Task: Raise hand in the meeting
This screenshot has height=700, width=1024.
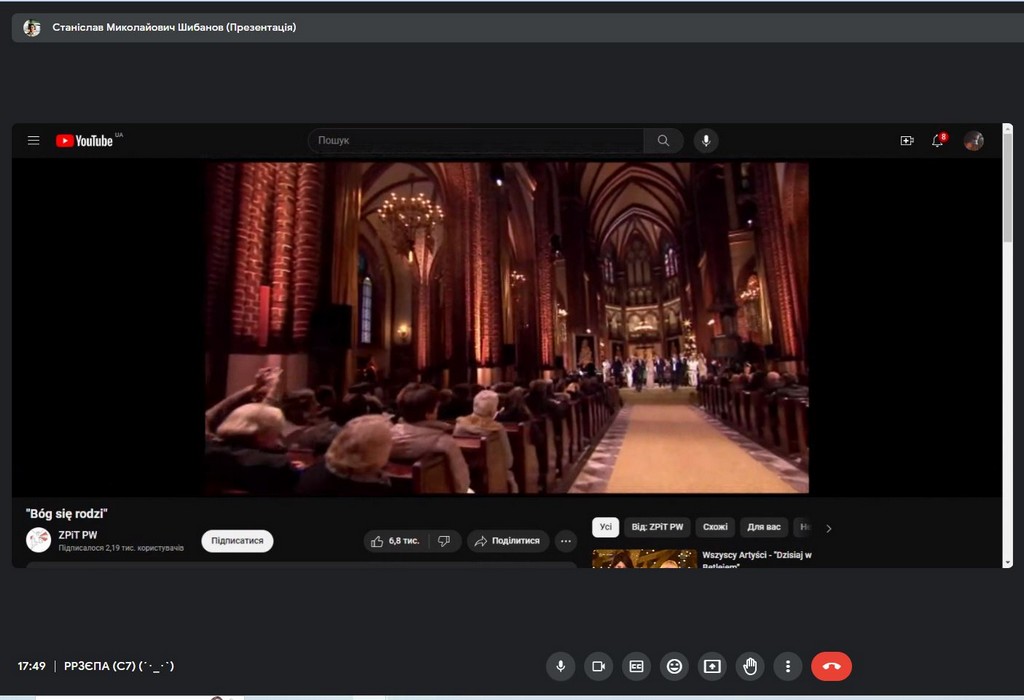Action: 750,666
